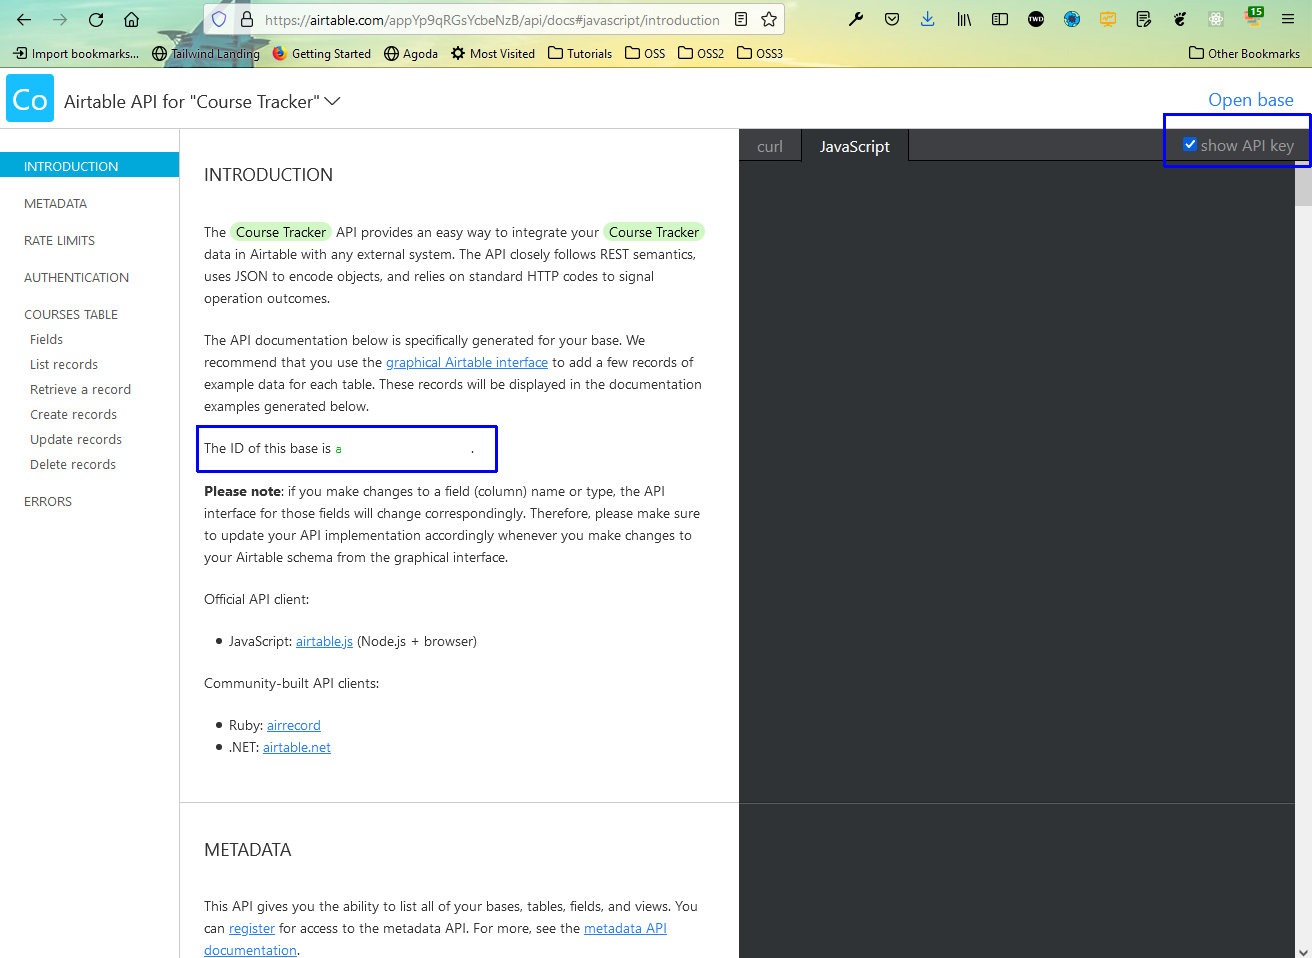The image size is (1312, 958).
Task: Click the Open base link
Action: (1251, 99)
